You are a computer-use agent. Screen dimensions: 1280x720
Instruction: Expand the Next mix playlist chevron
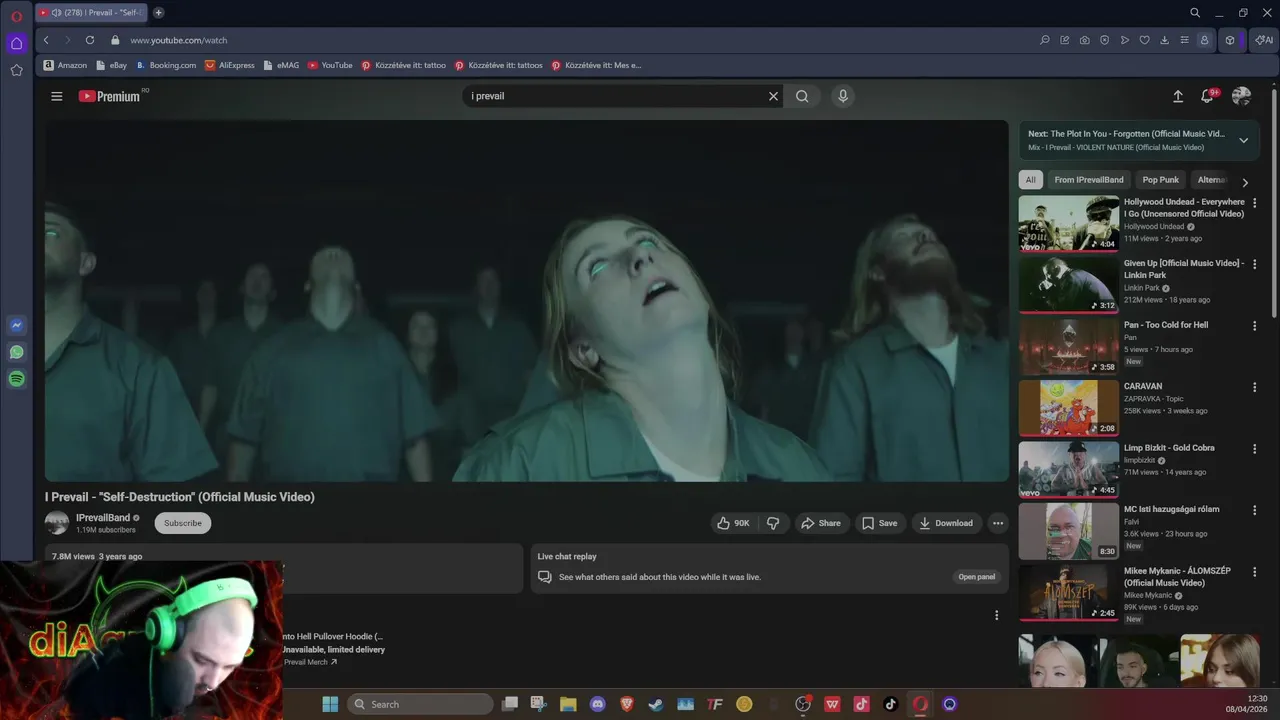(1243, 140)
